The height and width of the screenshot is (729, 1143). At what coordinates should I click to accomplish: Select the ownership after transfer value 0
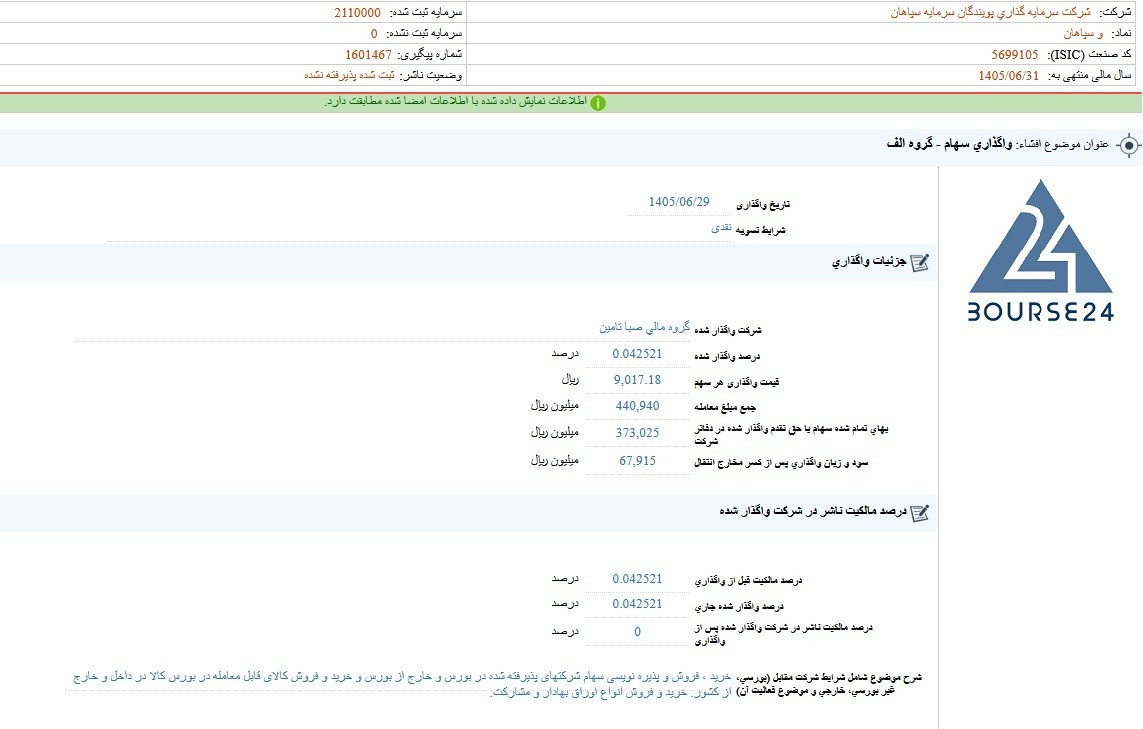[x=637, y=632]
